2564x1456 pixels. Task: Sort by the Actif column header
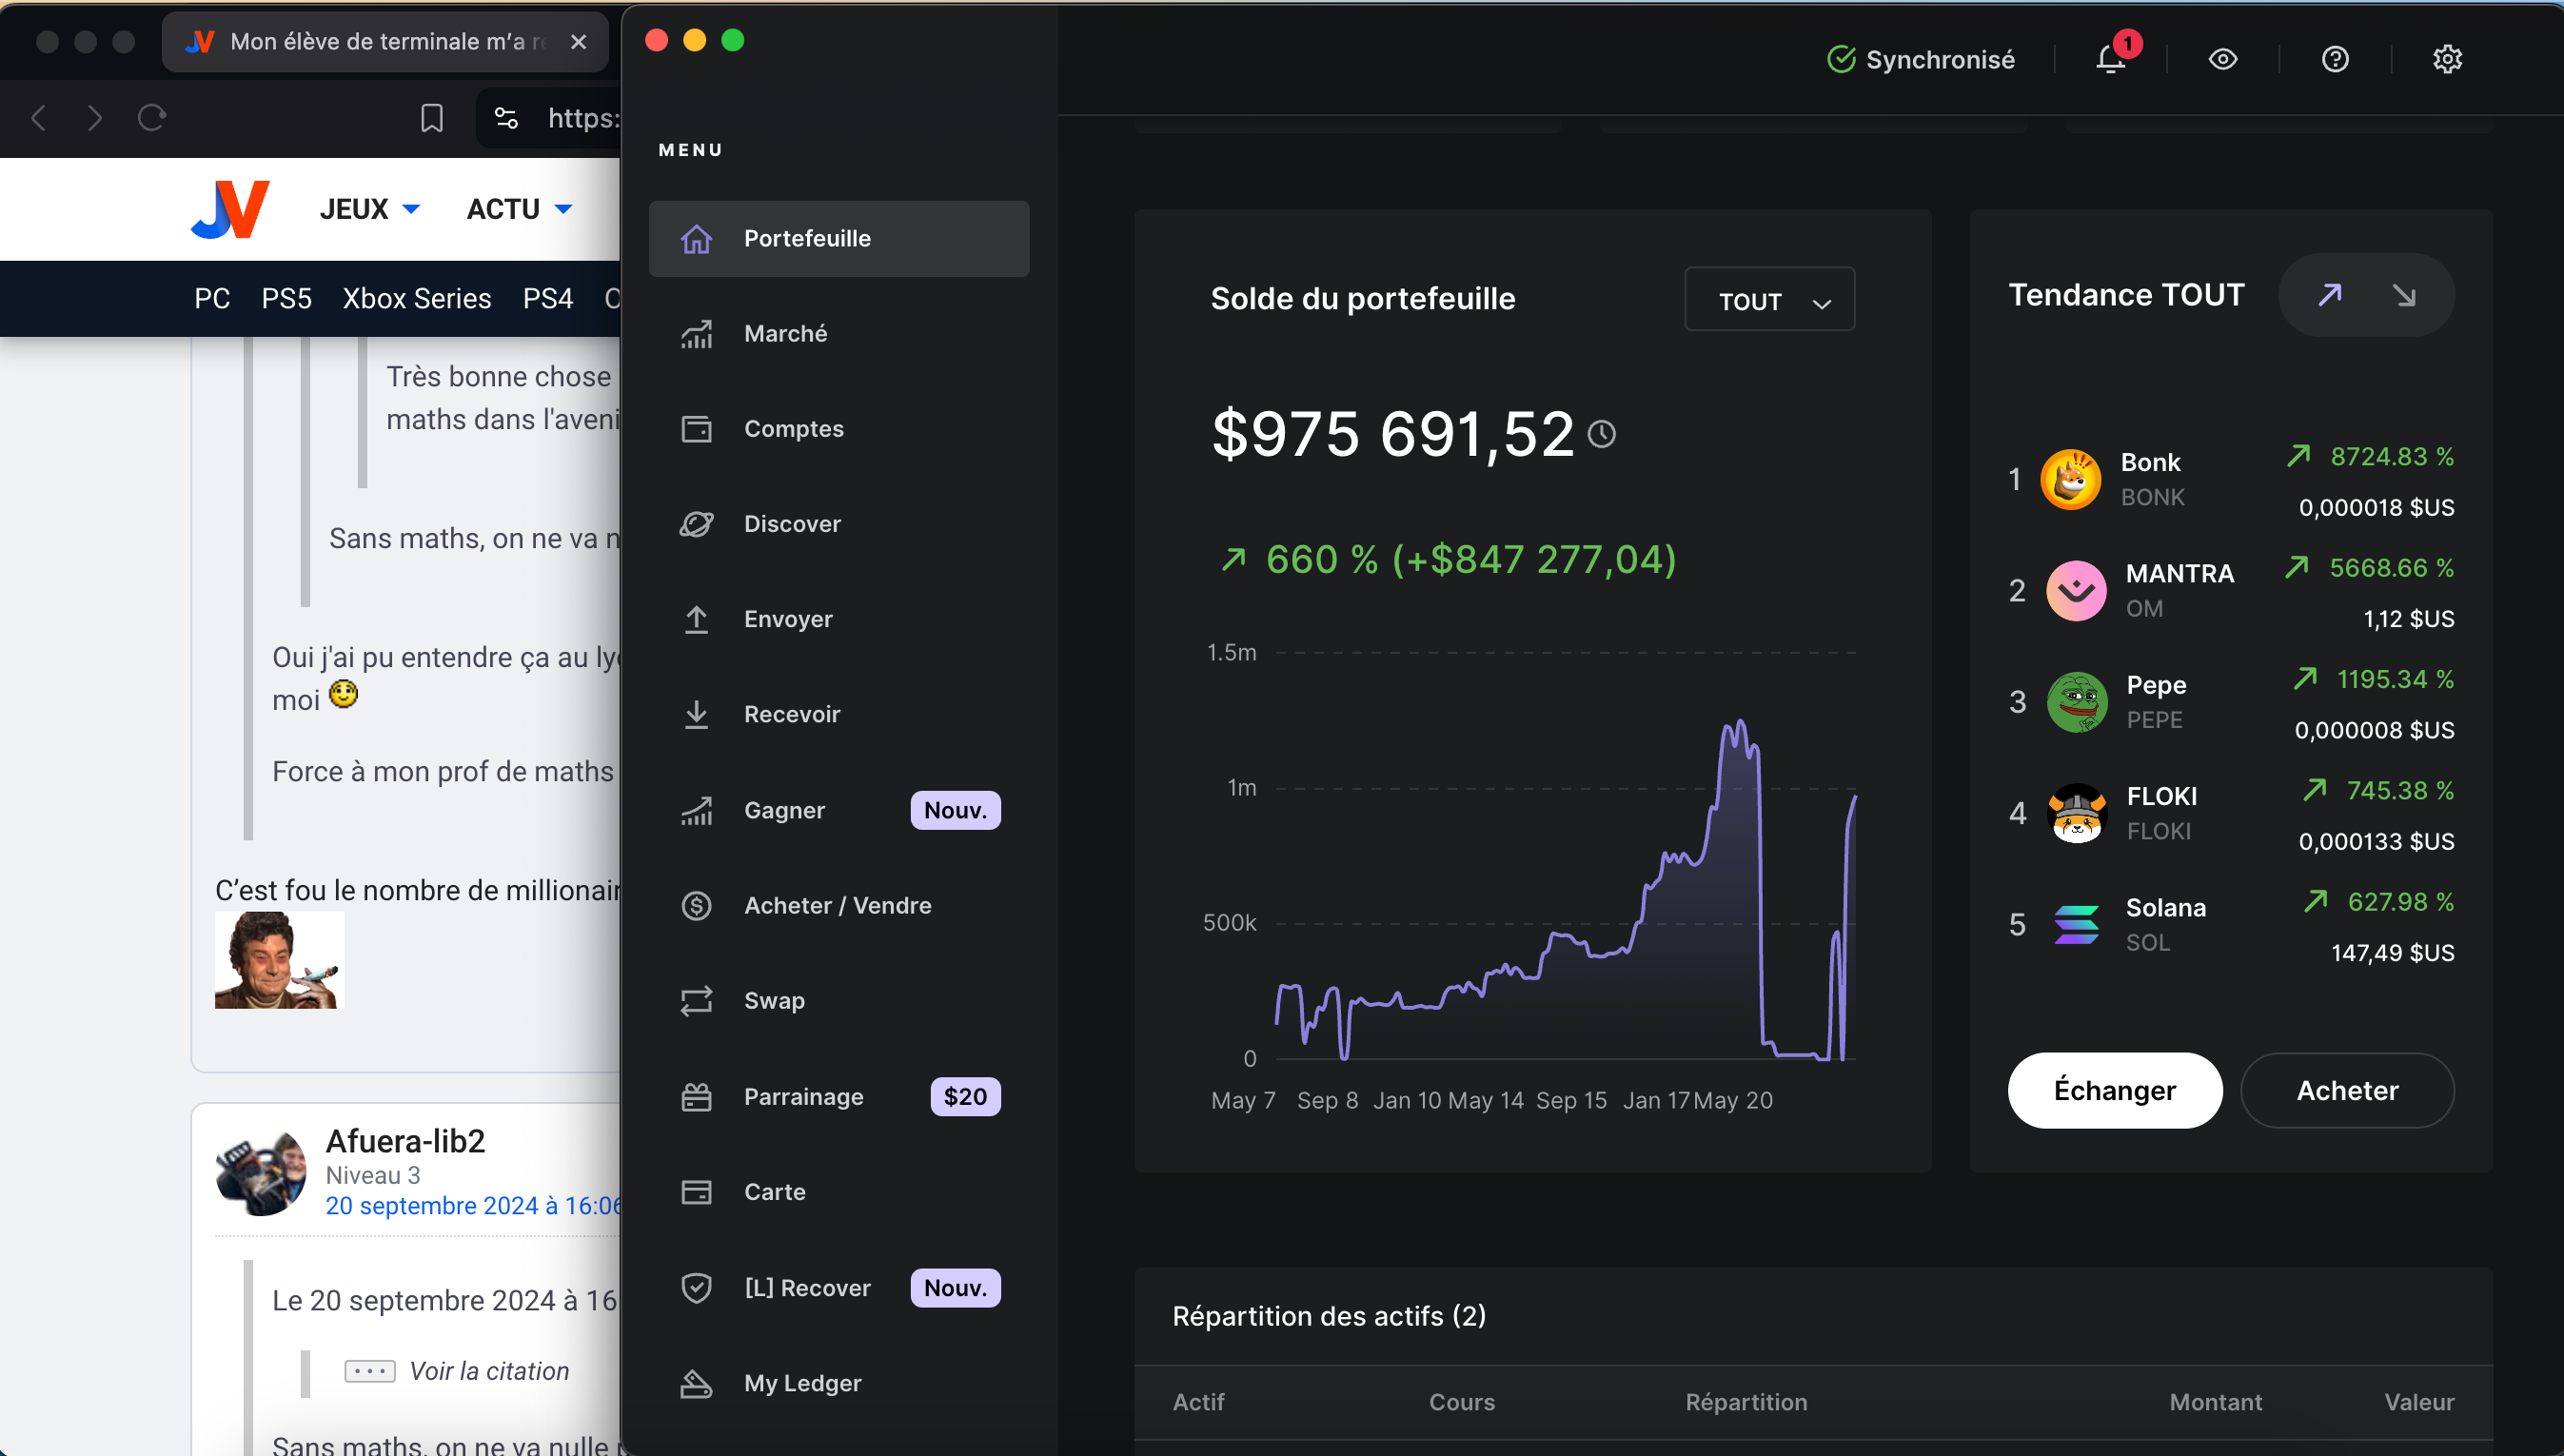coord(1198,1402)
